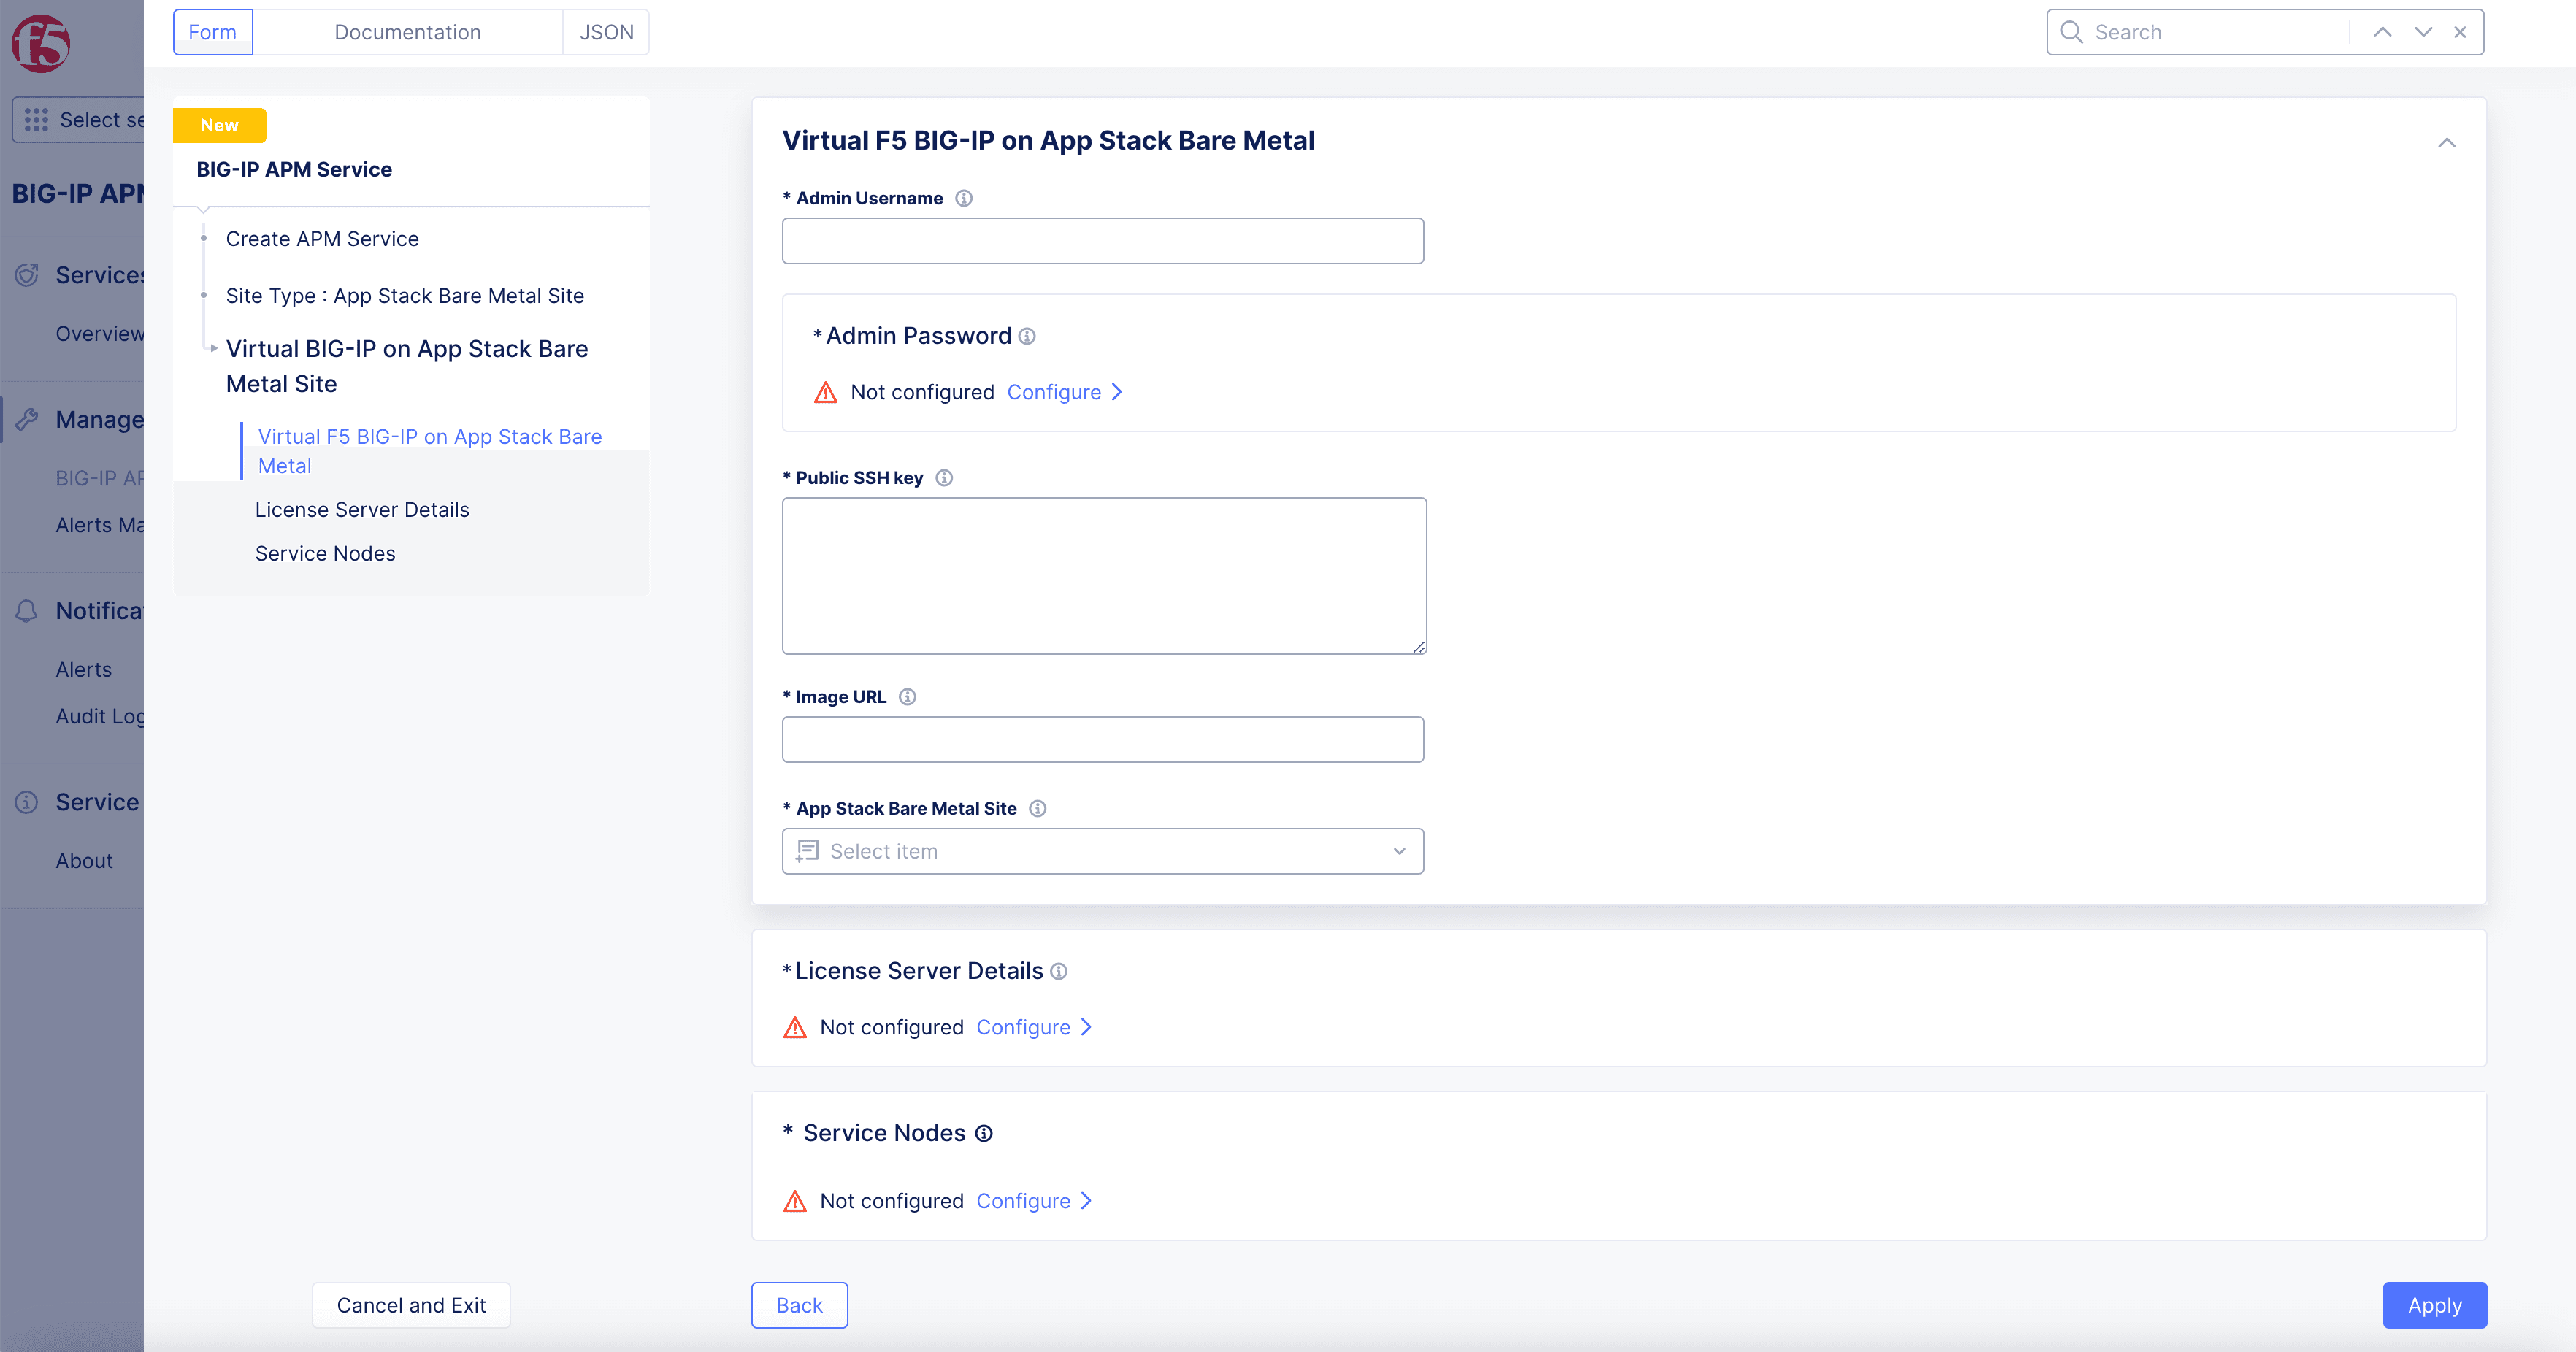Click the Services sidebar icon
This screenshot has width=2576, height=1352.
click(27, 275)
